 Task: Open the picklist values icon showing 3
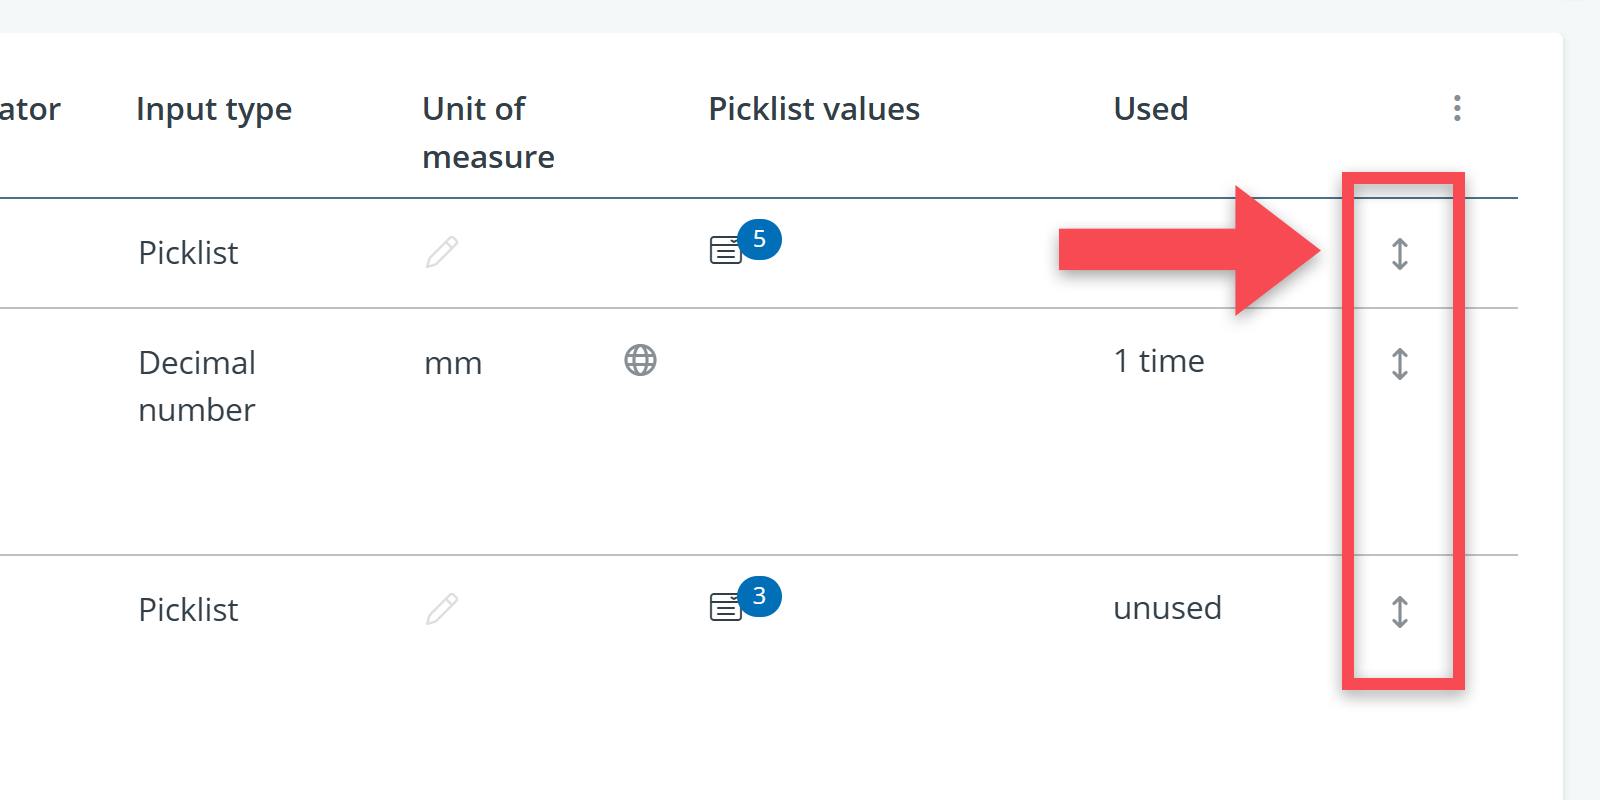727,606
